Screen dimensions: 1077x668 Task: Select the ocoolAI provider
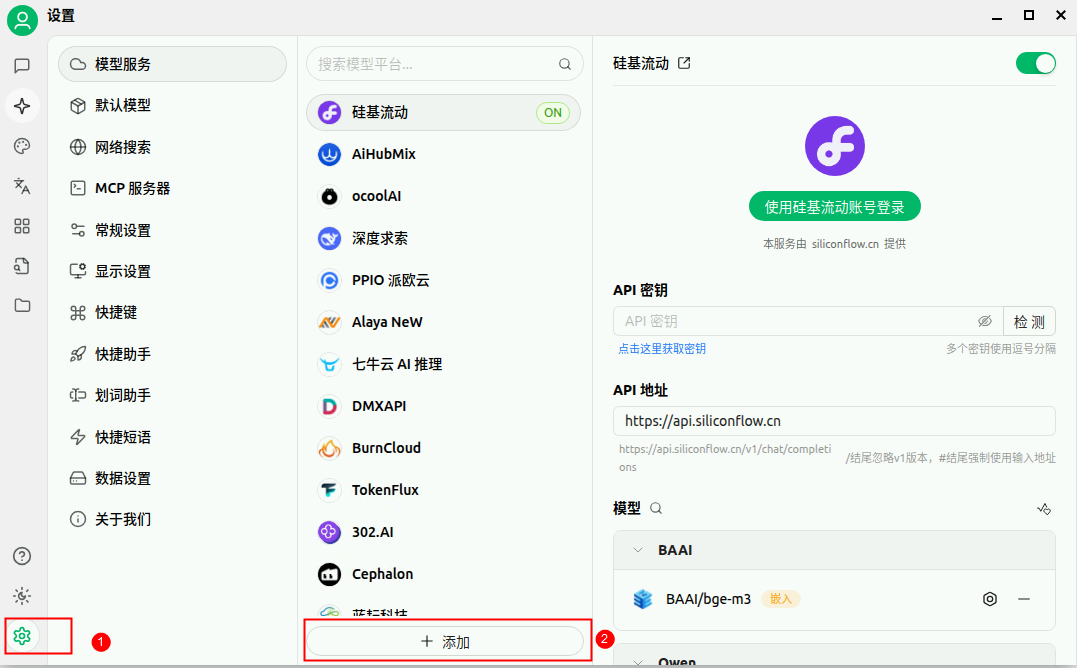(x=444, y=196)
